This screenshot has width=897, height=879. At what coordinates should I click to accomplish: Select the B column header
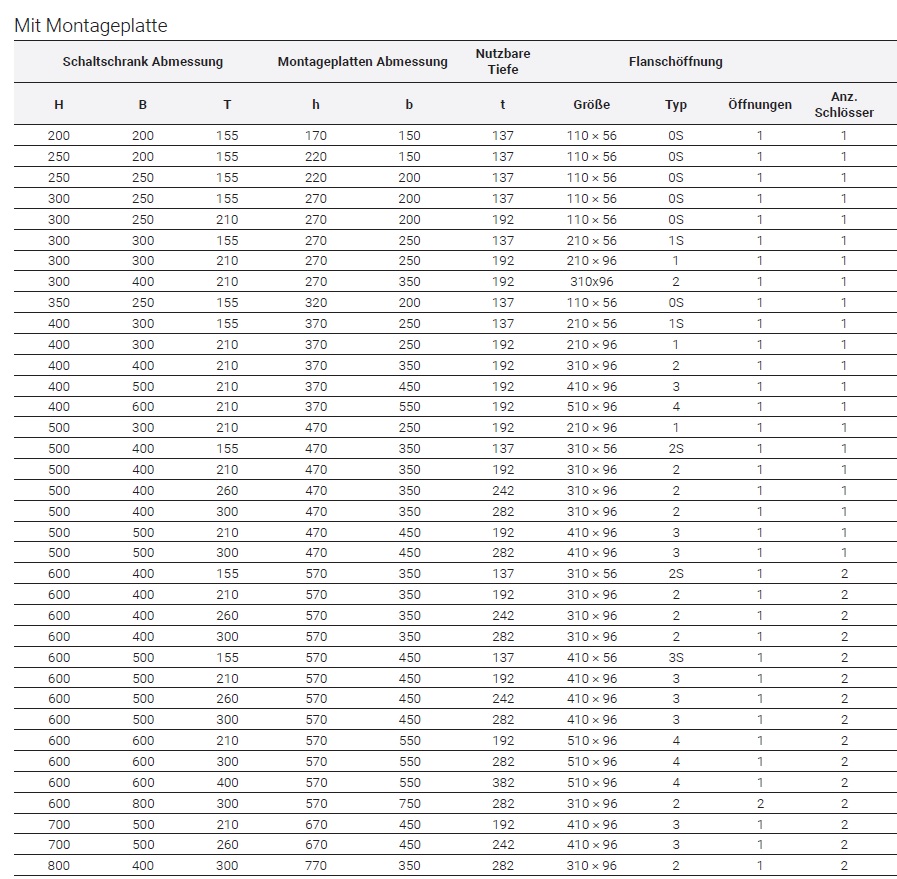coord(142,105)
